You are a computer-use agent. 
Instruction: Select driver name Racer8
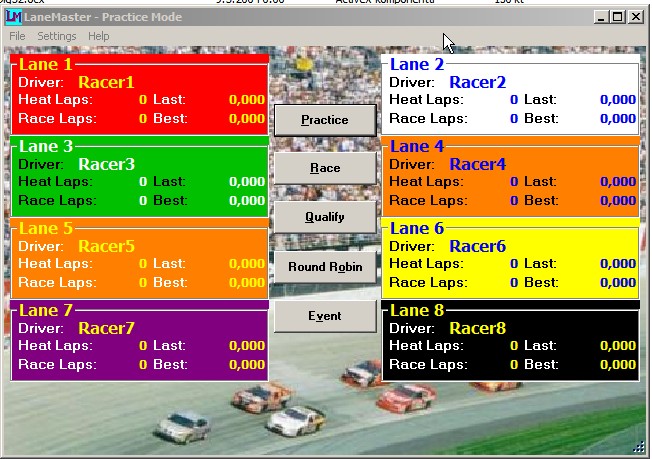[x=477, y=328]
